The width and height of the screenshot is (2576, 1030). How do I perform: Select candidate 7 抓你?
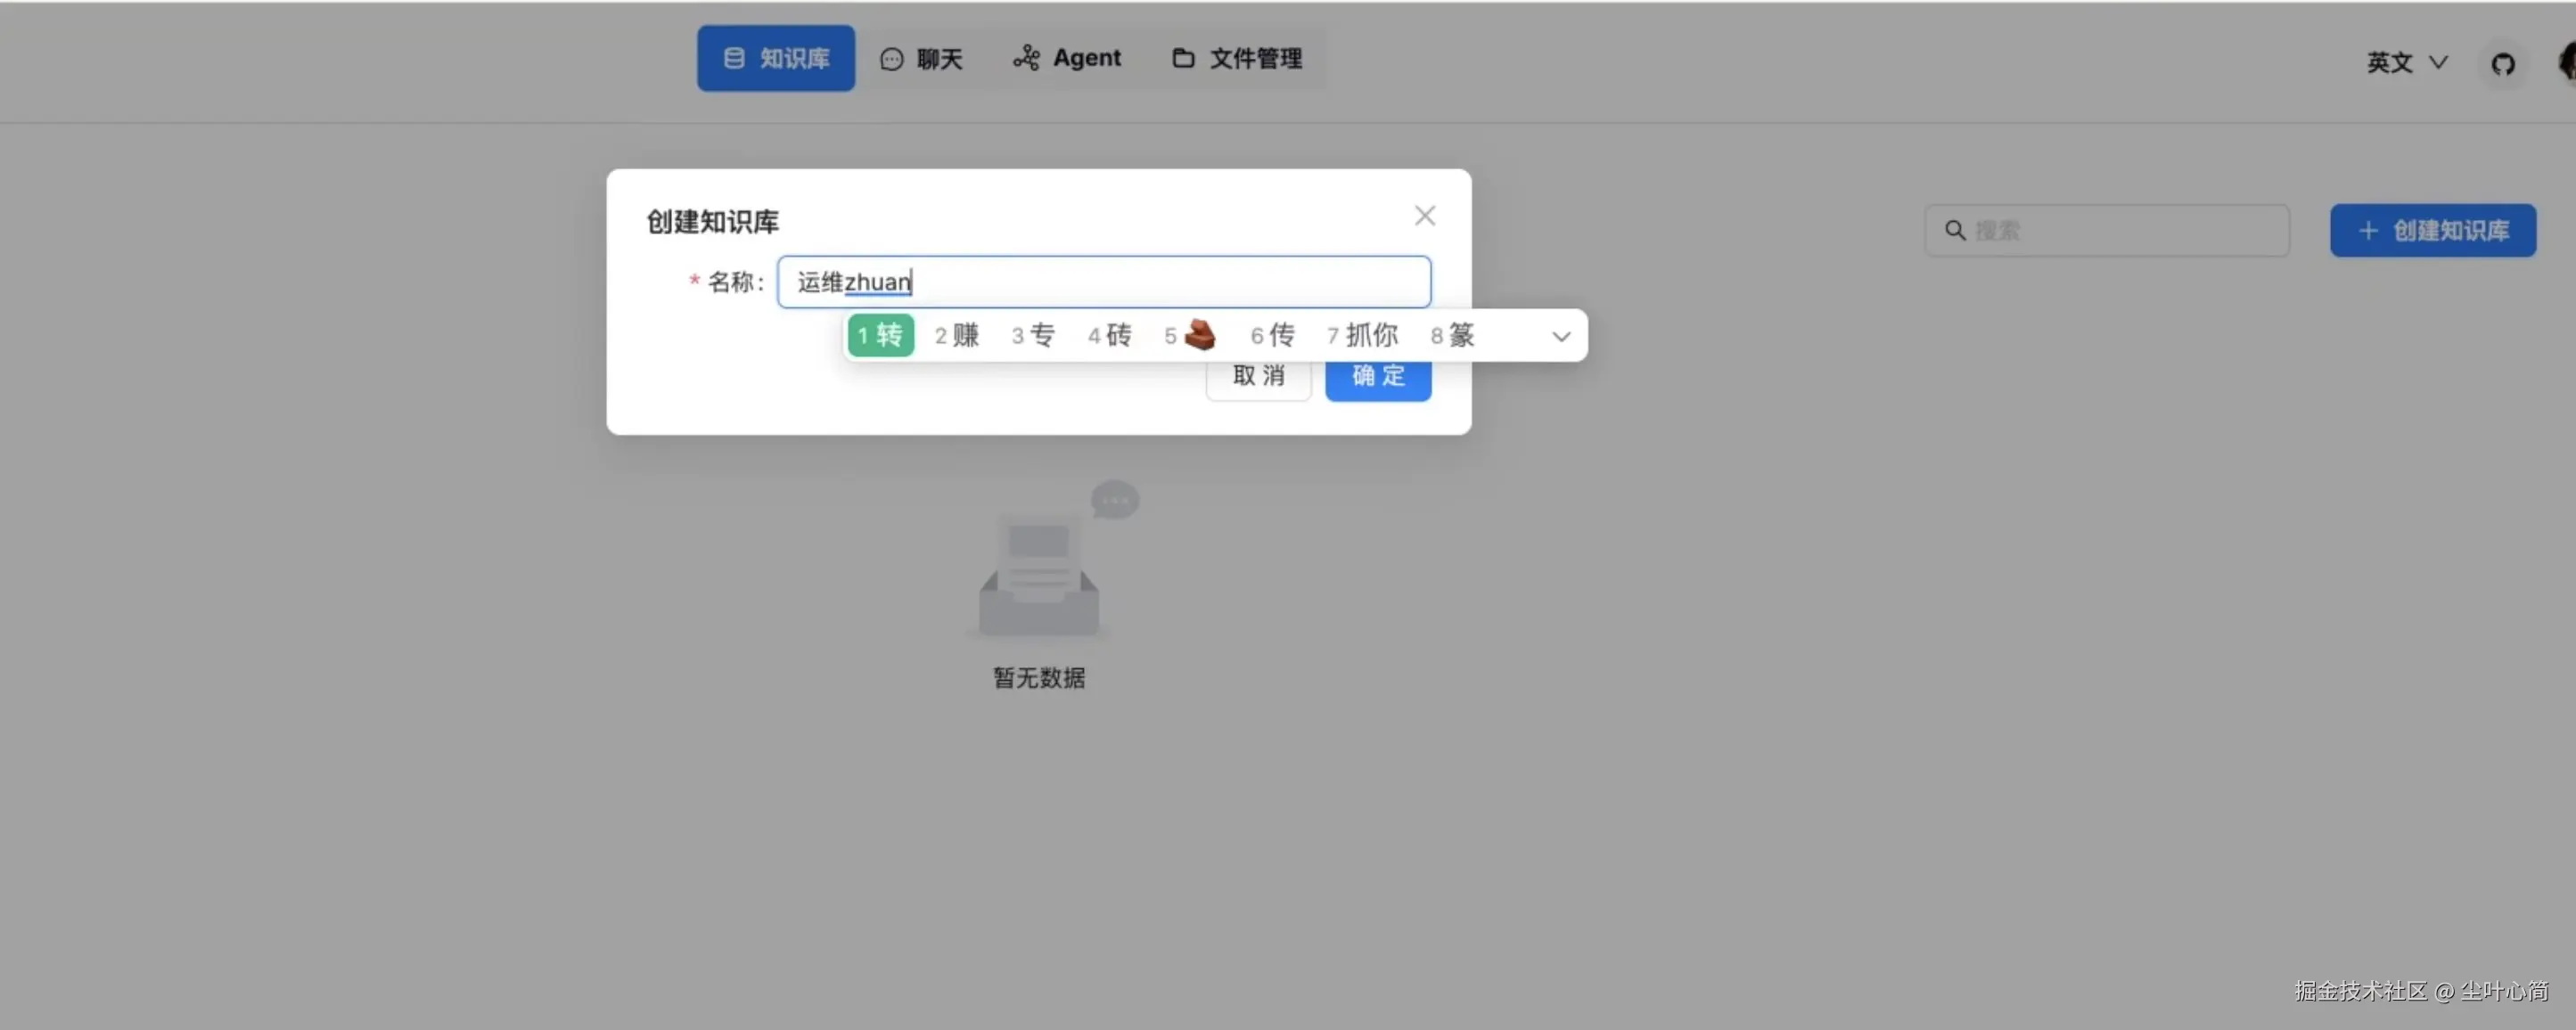[1362, 335]
